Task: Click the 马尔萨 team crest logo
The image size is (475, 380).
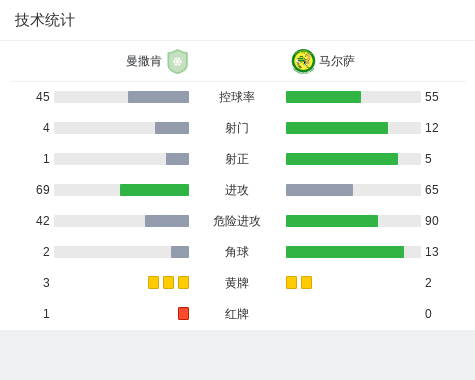Action: [303, 61]
